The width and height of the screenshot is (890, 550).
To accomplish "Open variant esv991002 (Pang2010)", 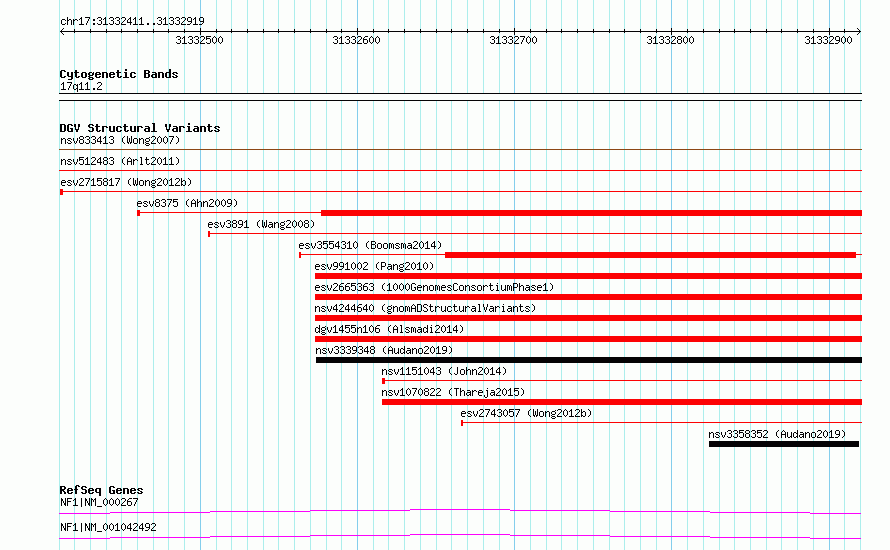I will 374,266.
